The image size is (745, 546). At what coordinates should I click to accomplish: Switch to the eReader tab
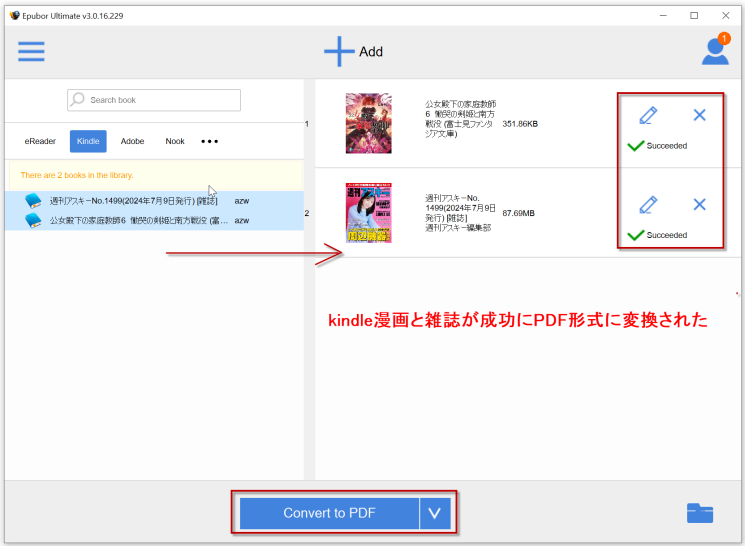click(x=40, y=141)
